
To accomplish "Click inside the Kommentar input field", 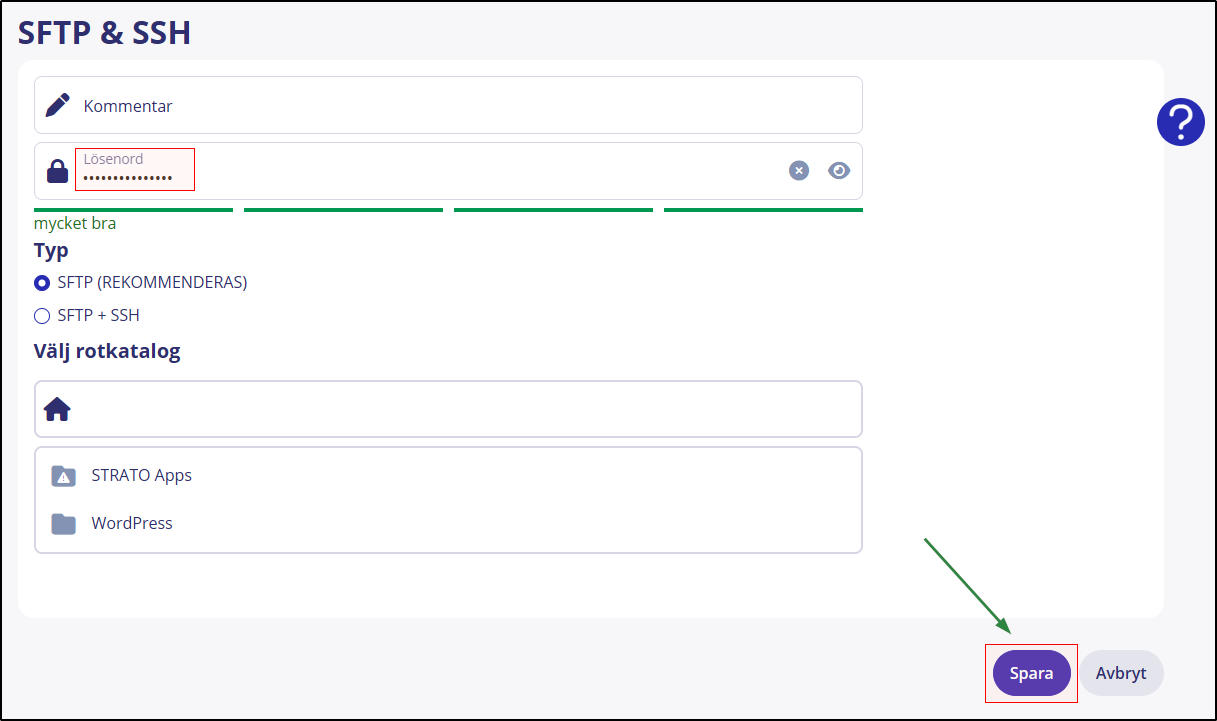I will [x=450, y=104].
